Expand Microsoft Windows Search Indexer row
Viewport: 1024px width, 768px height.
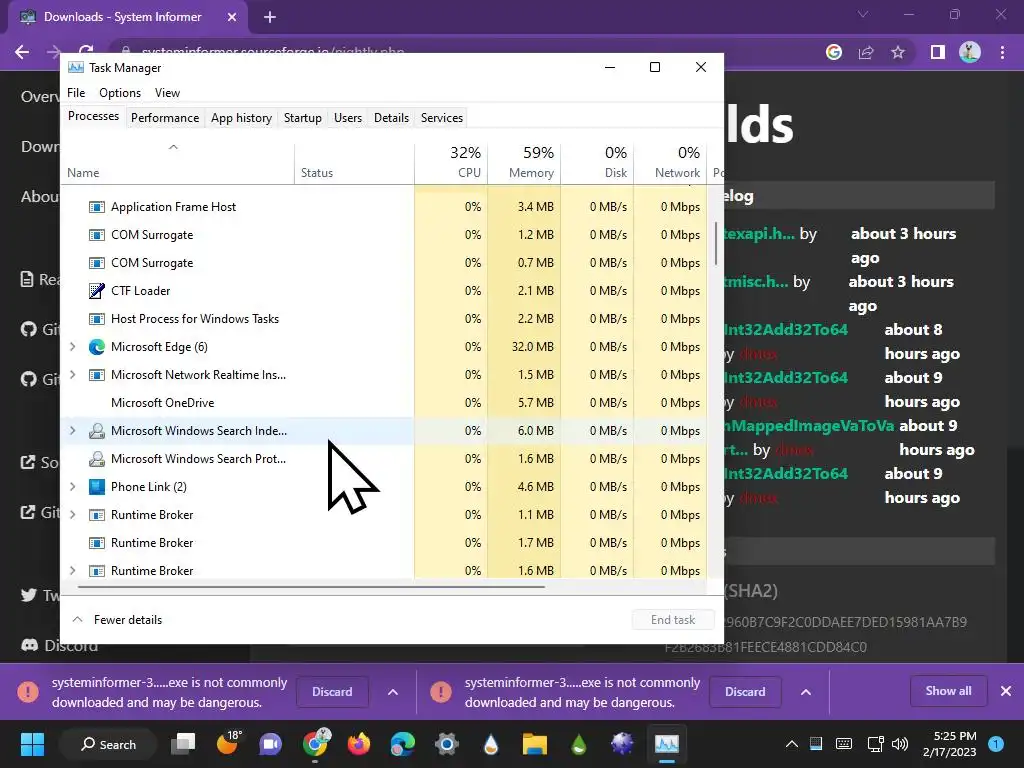coord(72,430)
